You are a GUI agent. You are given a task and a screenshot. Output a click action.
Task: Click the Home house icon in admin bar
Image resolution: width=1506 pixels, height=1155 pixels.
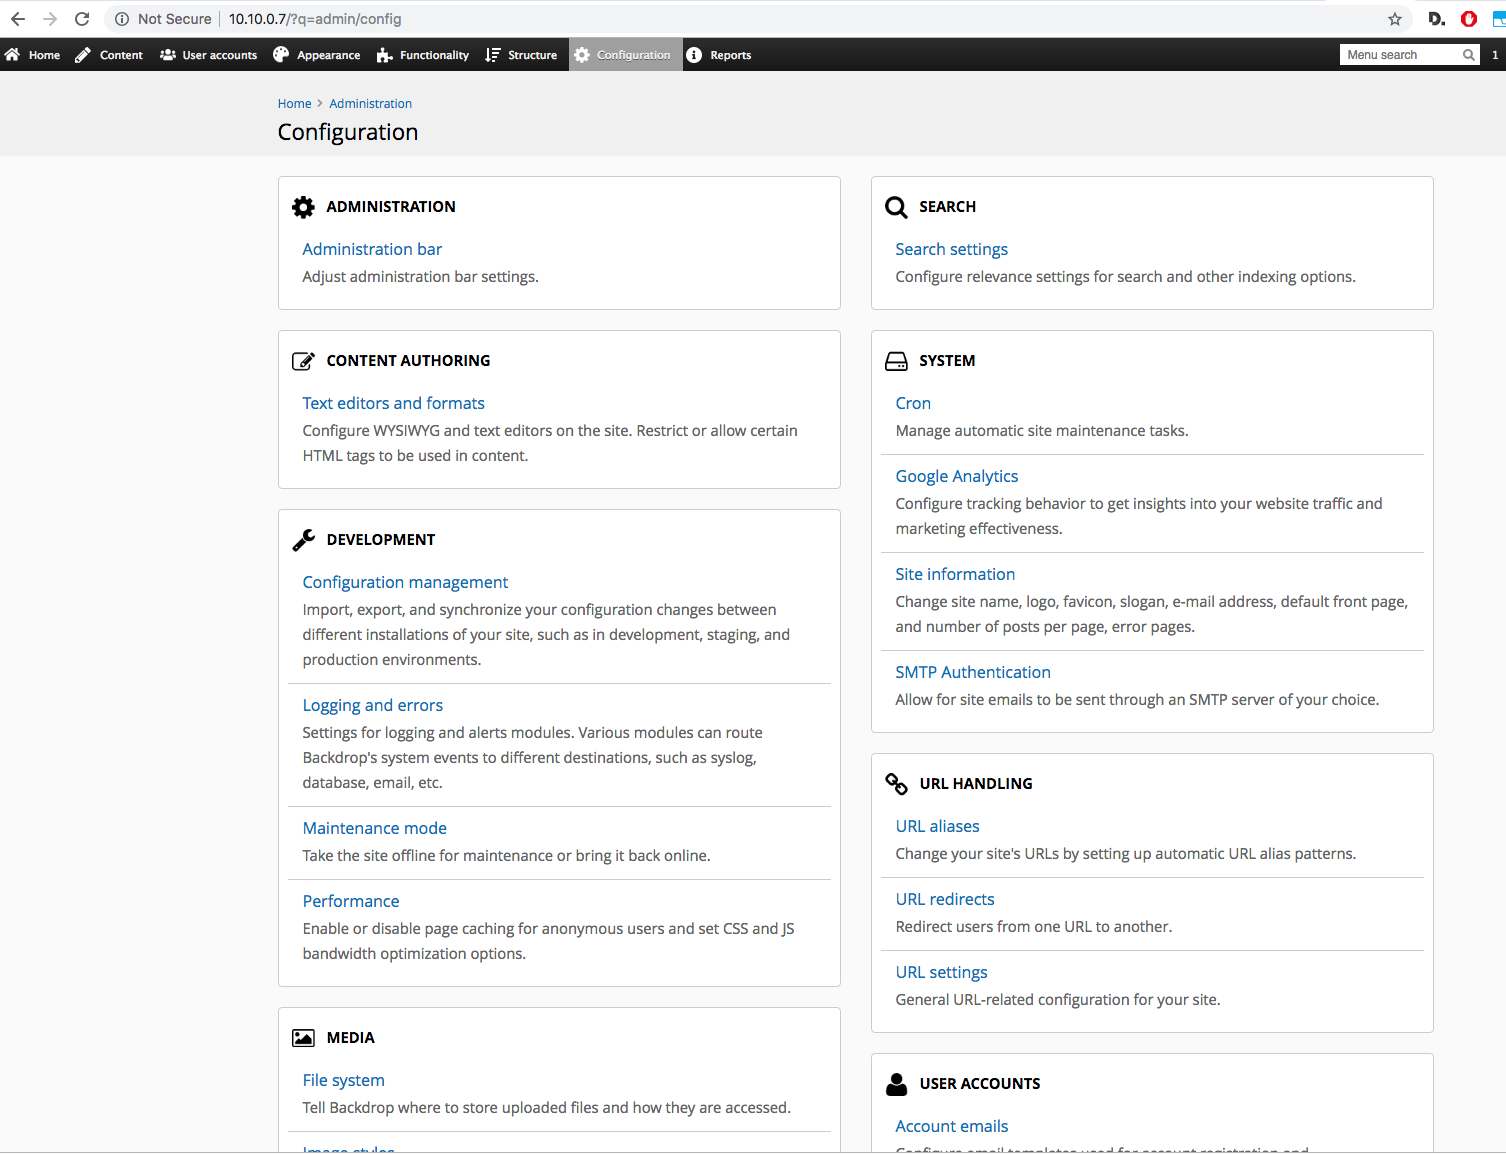[x=13, y=55]
